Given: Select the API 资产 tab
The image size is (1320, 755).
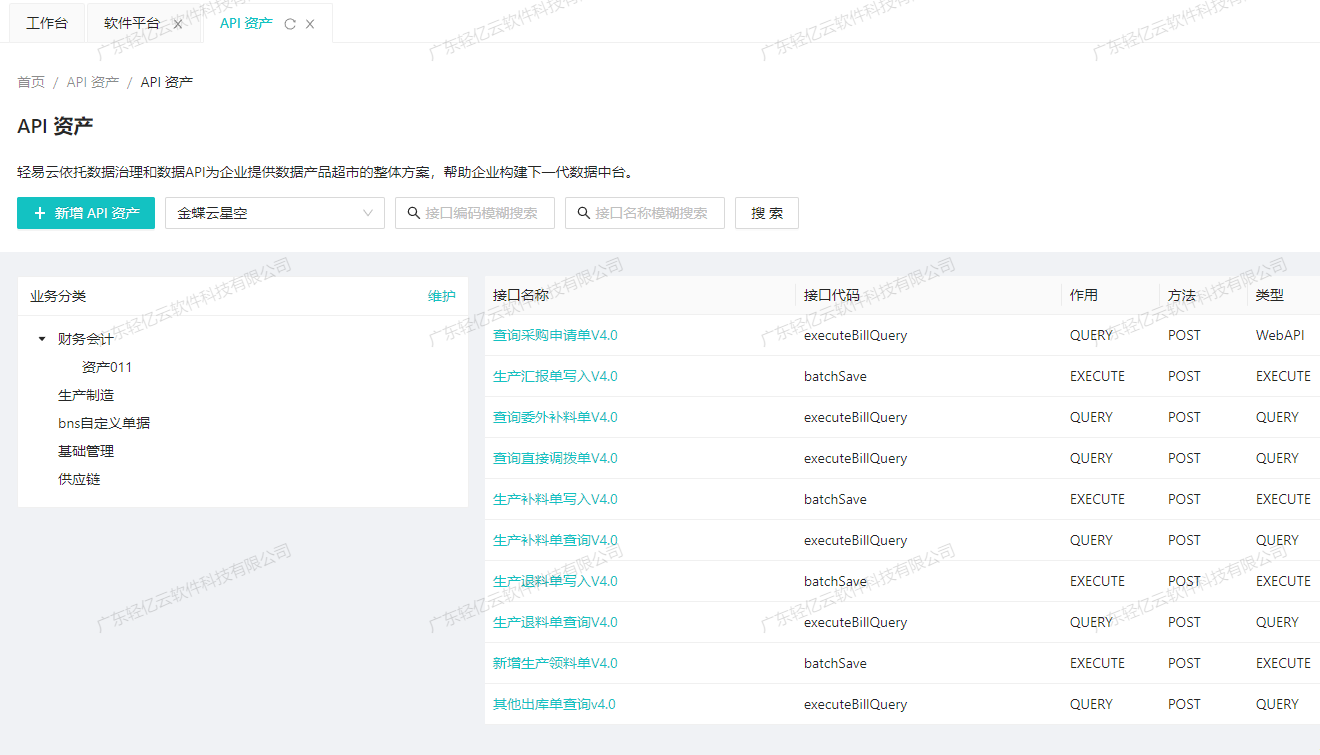Looking at the screenshot, I should (246, 23).
